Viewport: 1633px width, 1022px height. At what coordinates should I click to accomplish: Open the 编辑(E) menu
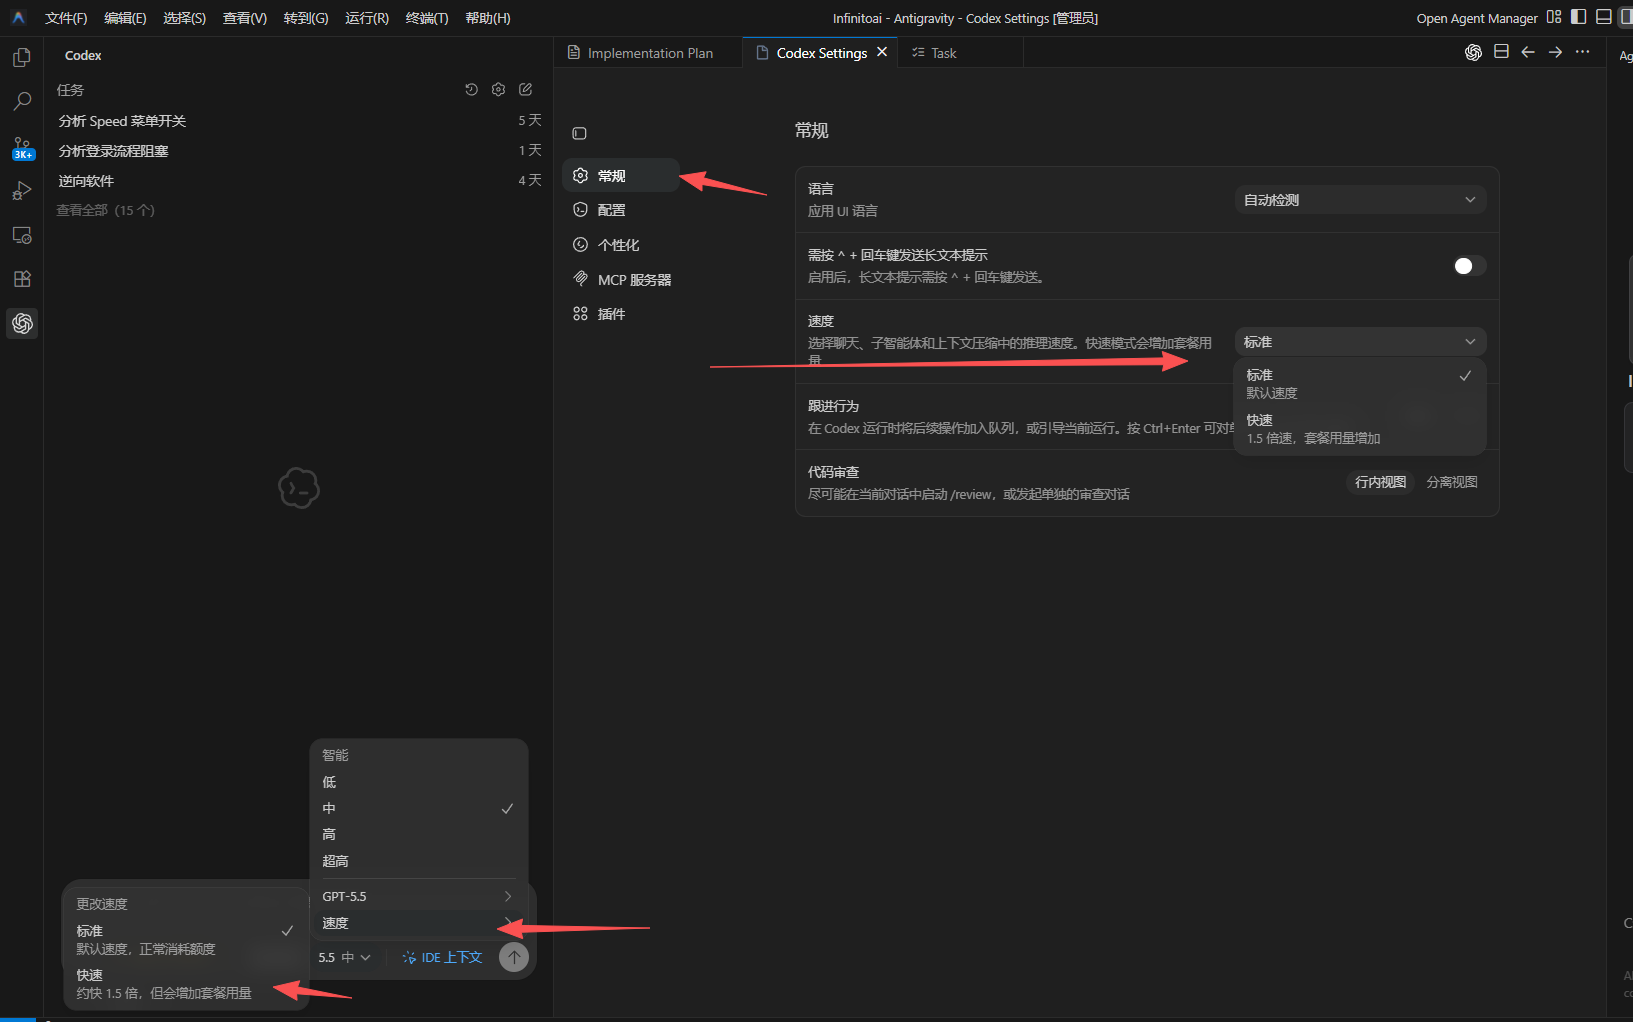(125, 18)
